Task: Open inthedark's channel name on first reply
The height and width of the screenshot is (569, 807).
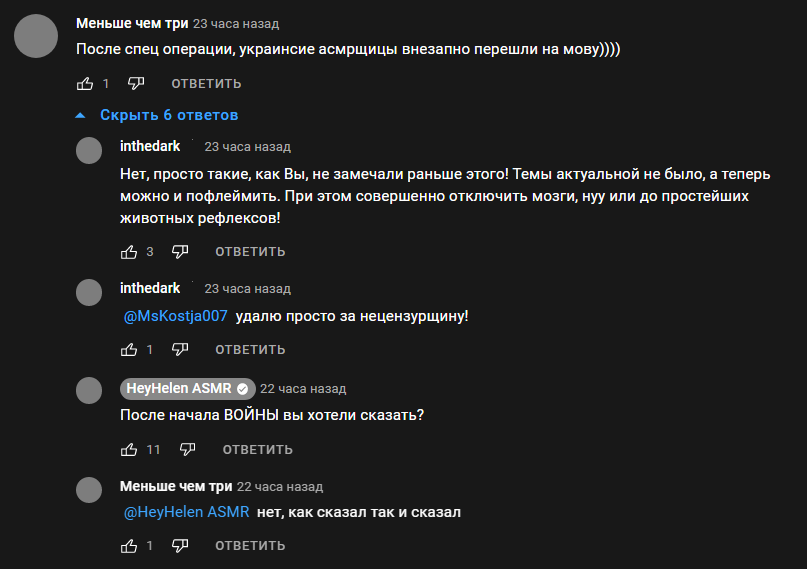Action: (x=150, y=146)
